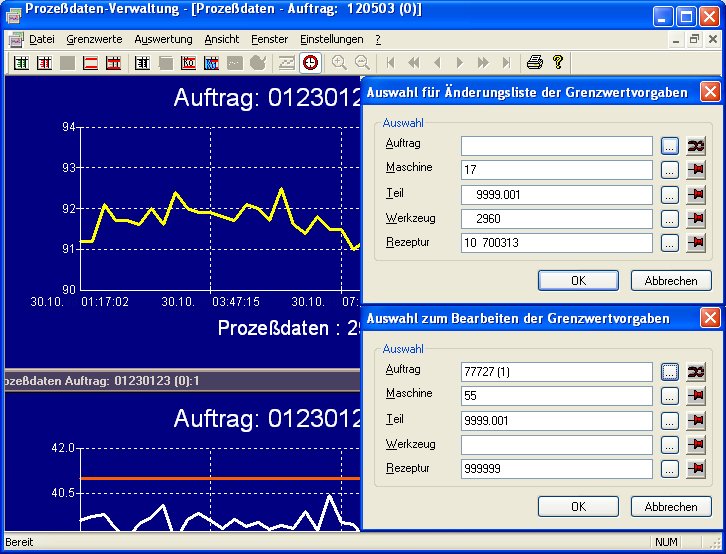Click Auftrag field containing 77727 (1)

[x=557, y=372]
